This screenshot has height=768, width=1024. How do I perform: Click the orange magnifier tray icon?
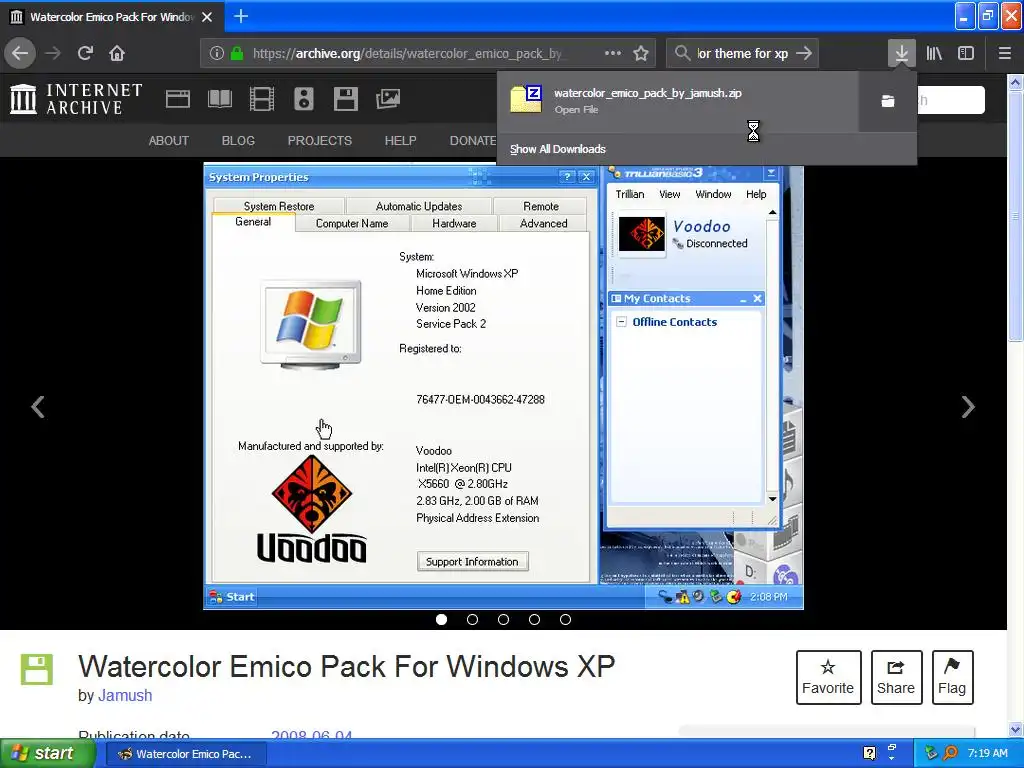(x=950, y=754)
